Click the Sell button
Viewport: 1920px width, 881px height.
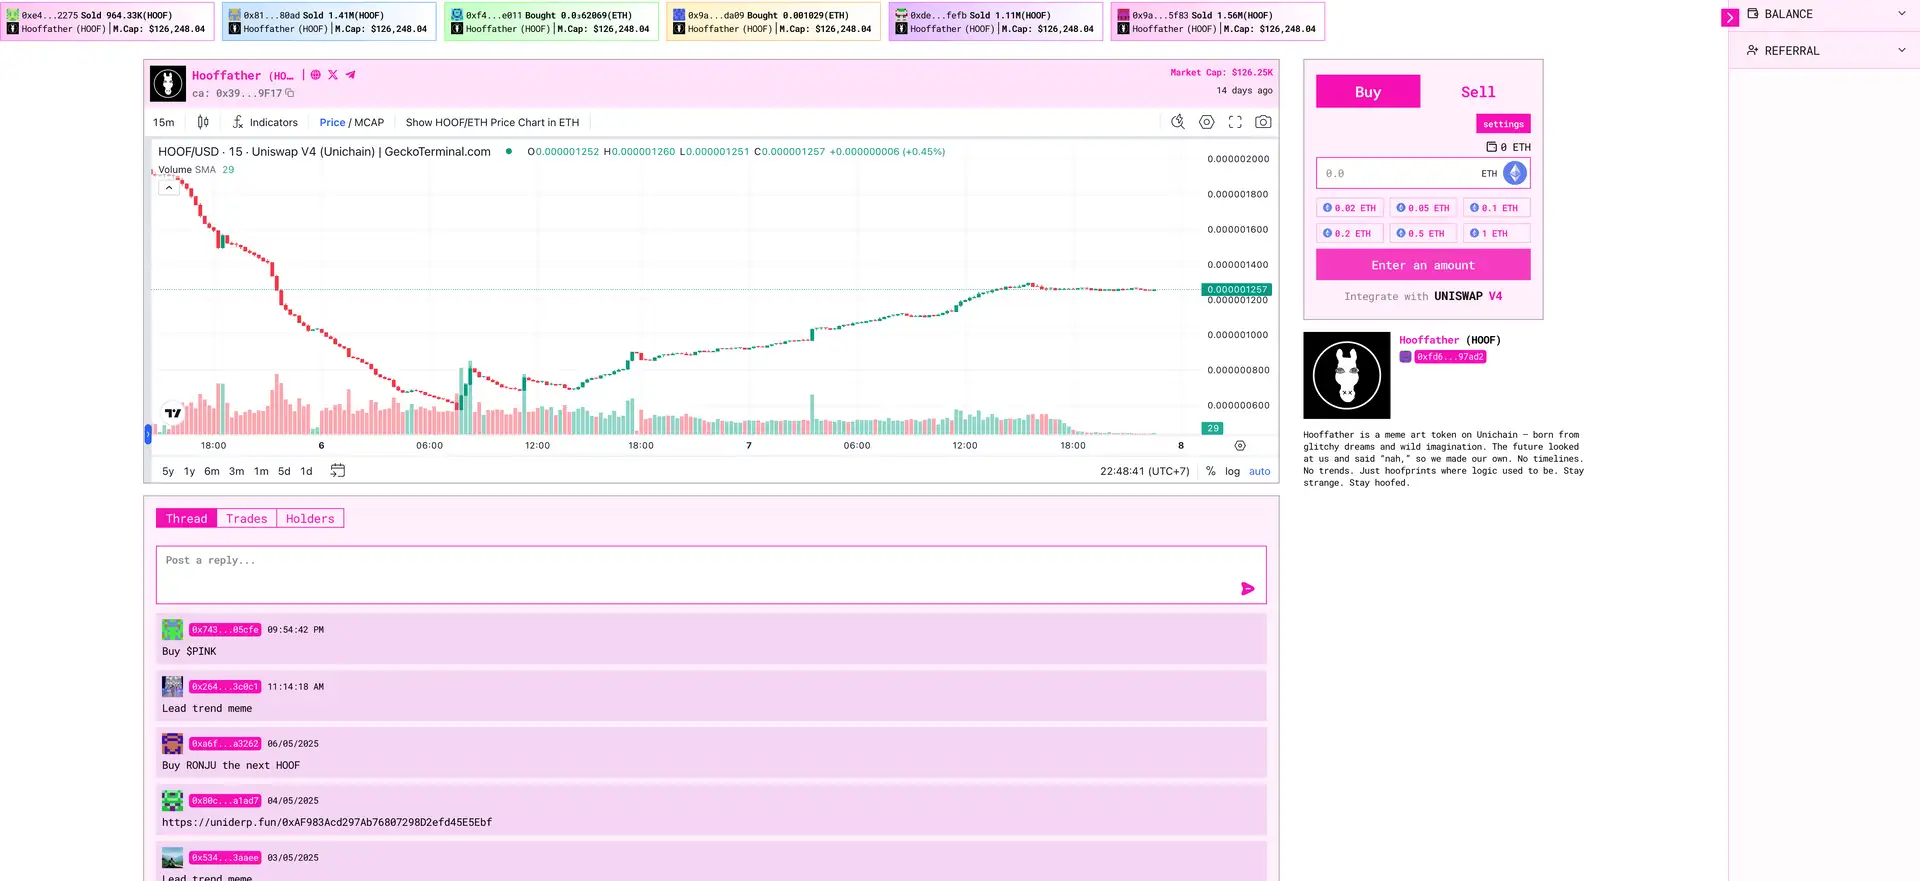[x=1477, y=92]
